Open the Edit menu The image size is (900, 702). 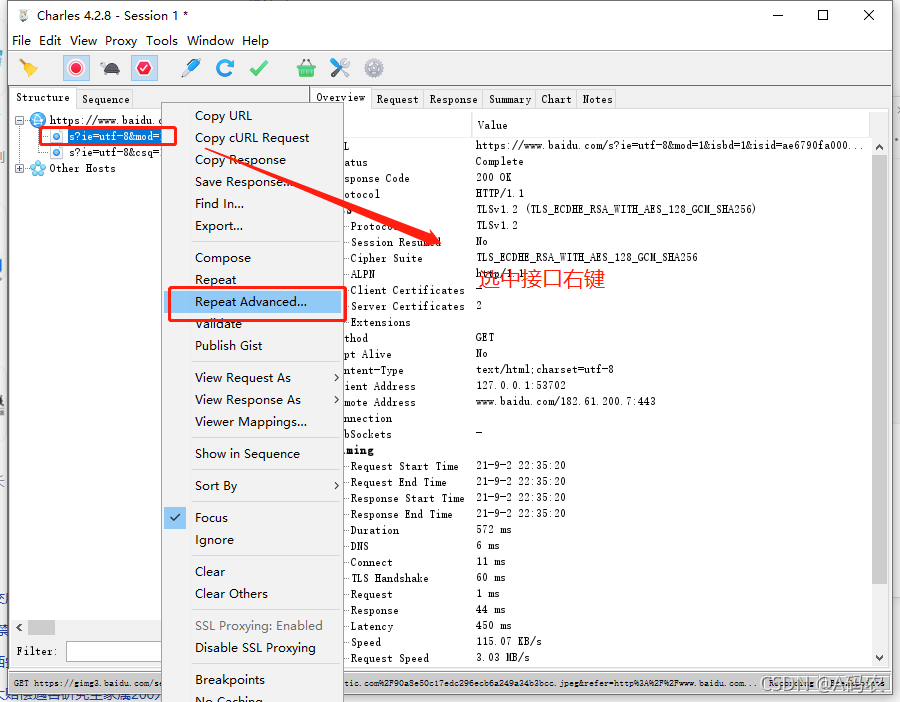tap(50, 41)
